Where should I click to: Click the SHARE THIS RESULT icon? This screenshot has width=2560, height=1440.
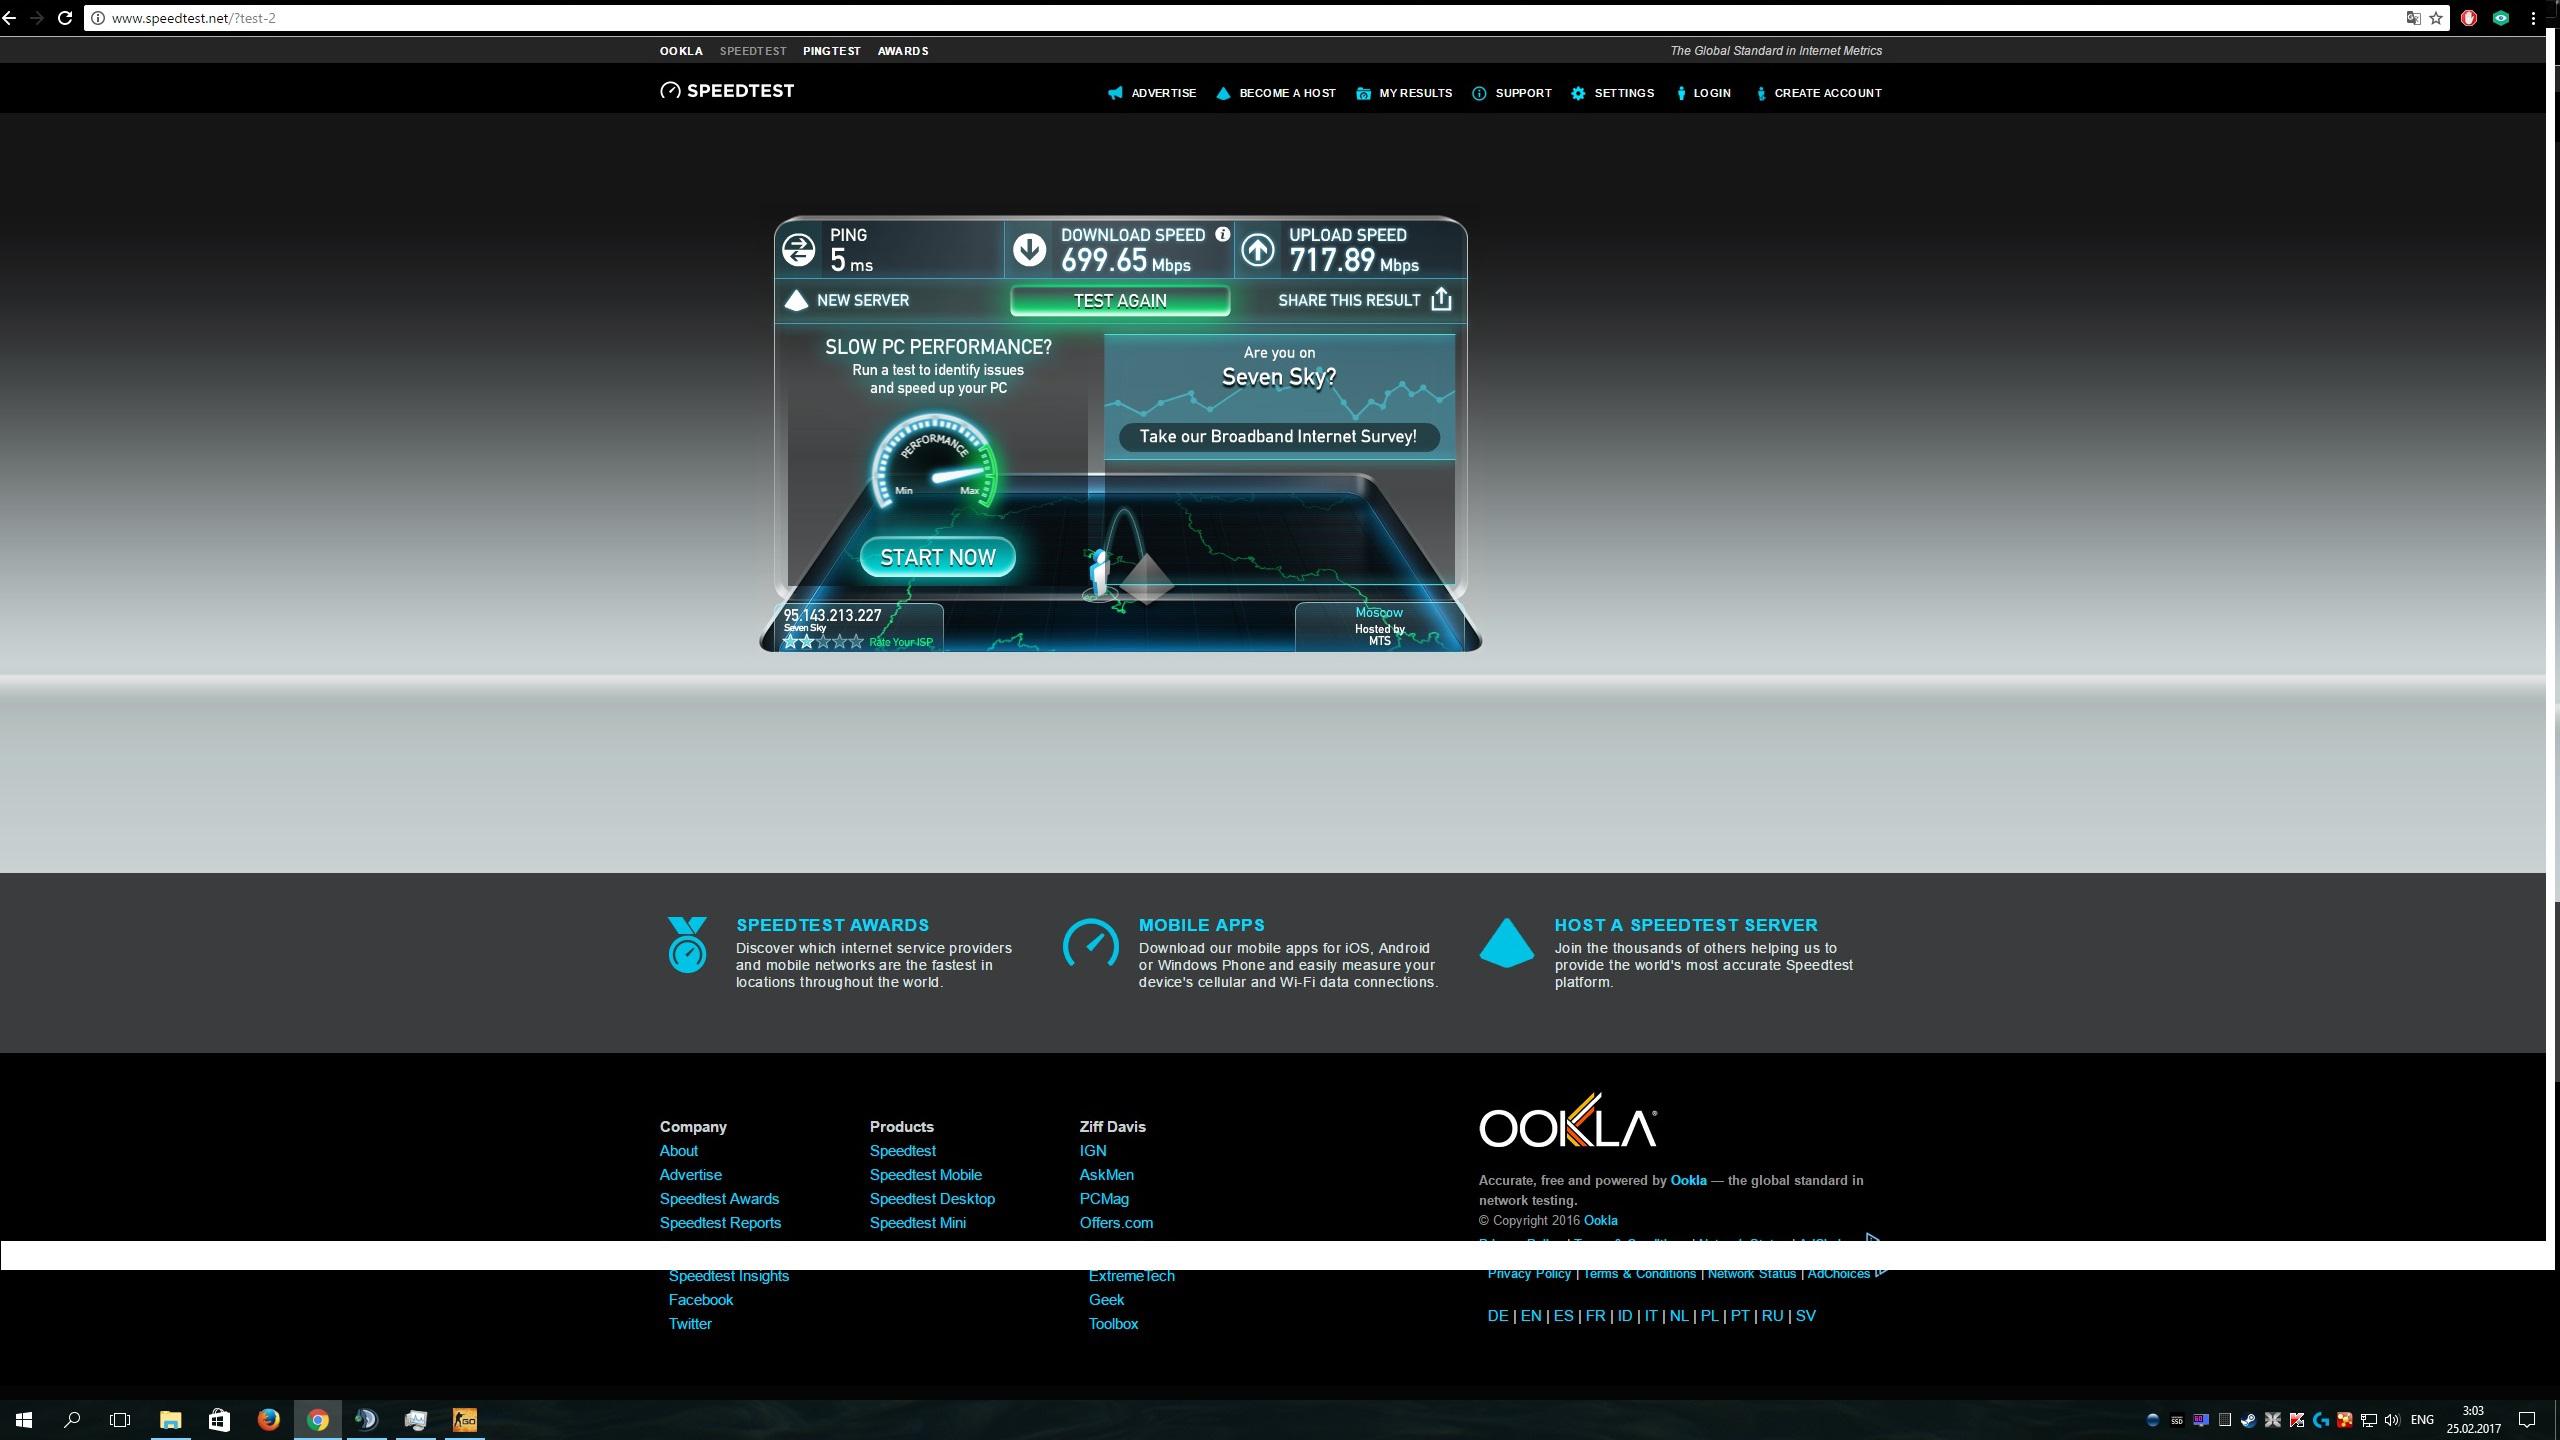1441,299
